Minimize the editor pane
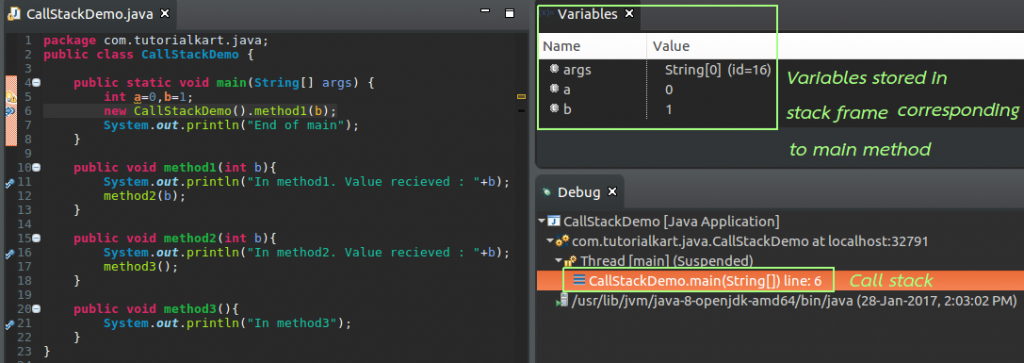This screenshot has height=363, width=1024. point(485,12)
